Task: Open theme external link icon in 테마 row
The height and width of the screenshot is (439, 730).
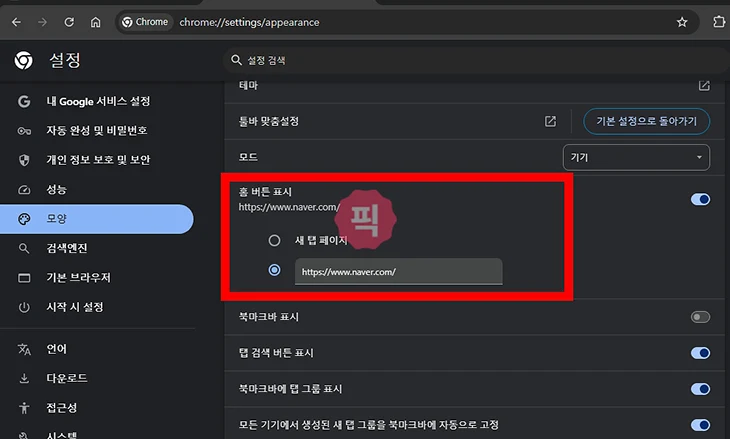Action: (x=704, y=85)
